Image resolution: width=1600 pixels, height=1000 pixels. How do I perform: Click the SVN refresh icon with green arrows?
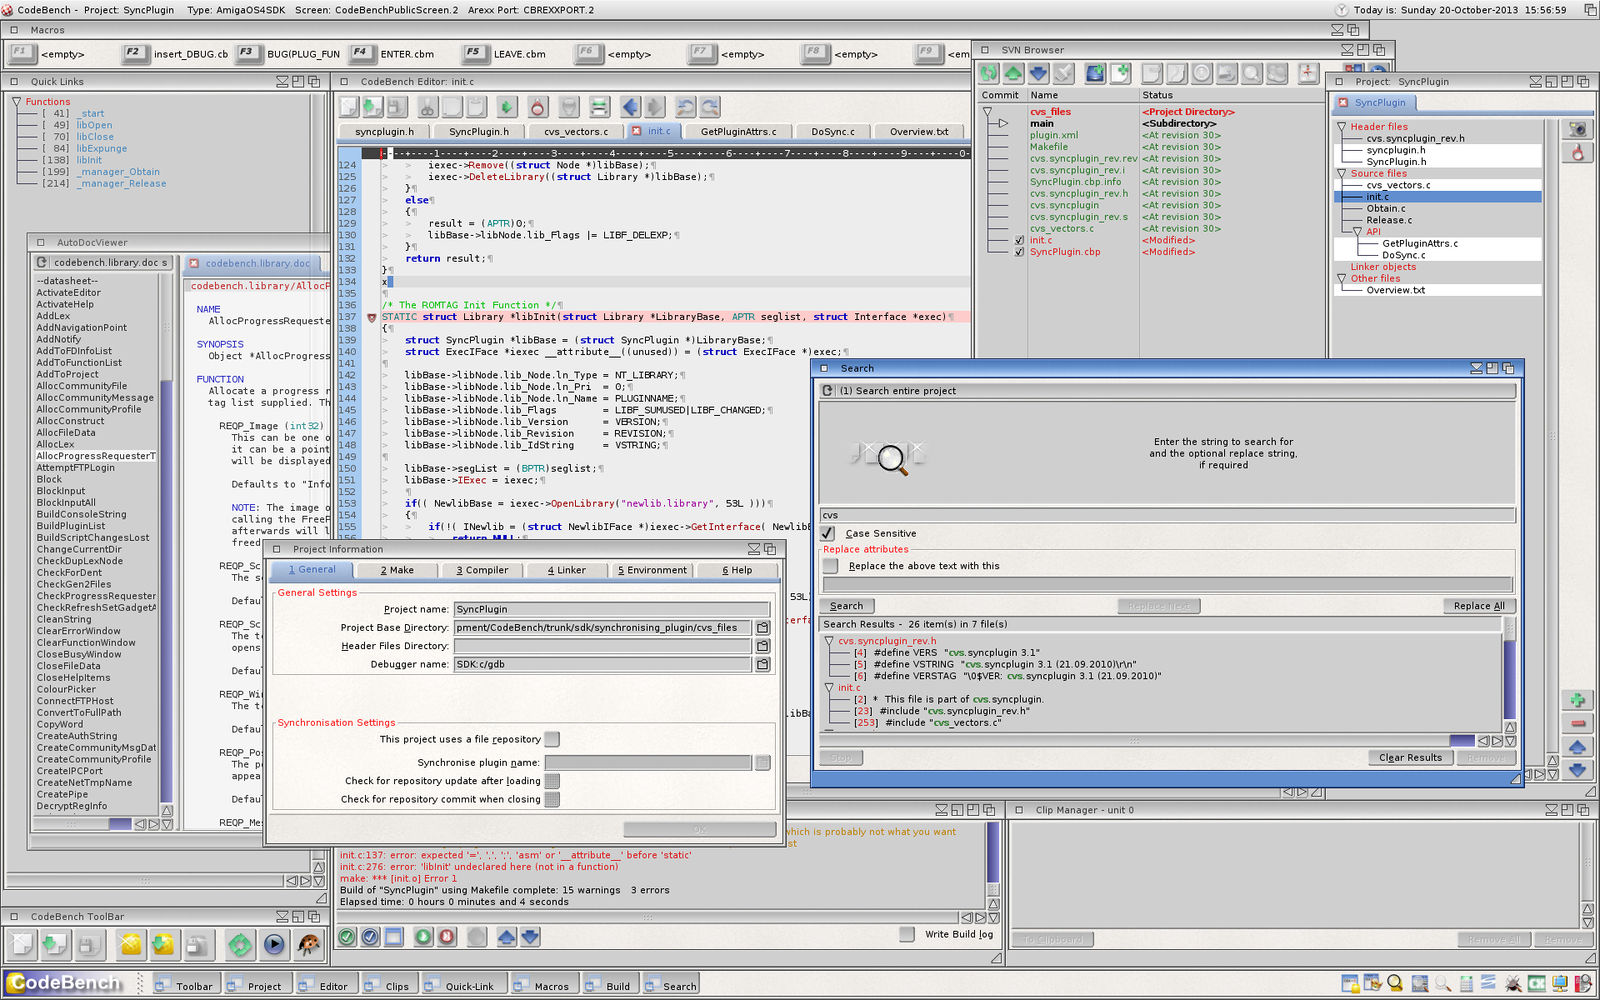(989, 73)
